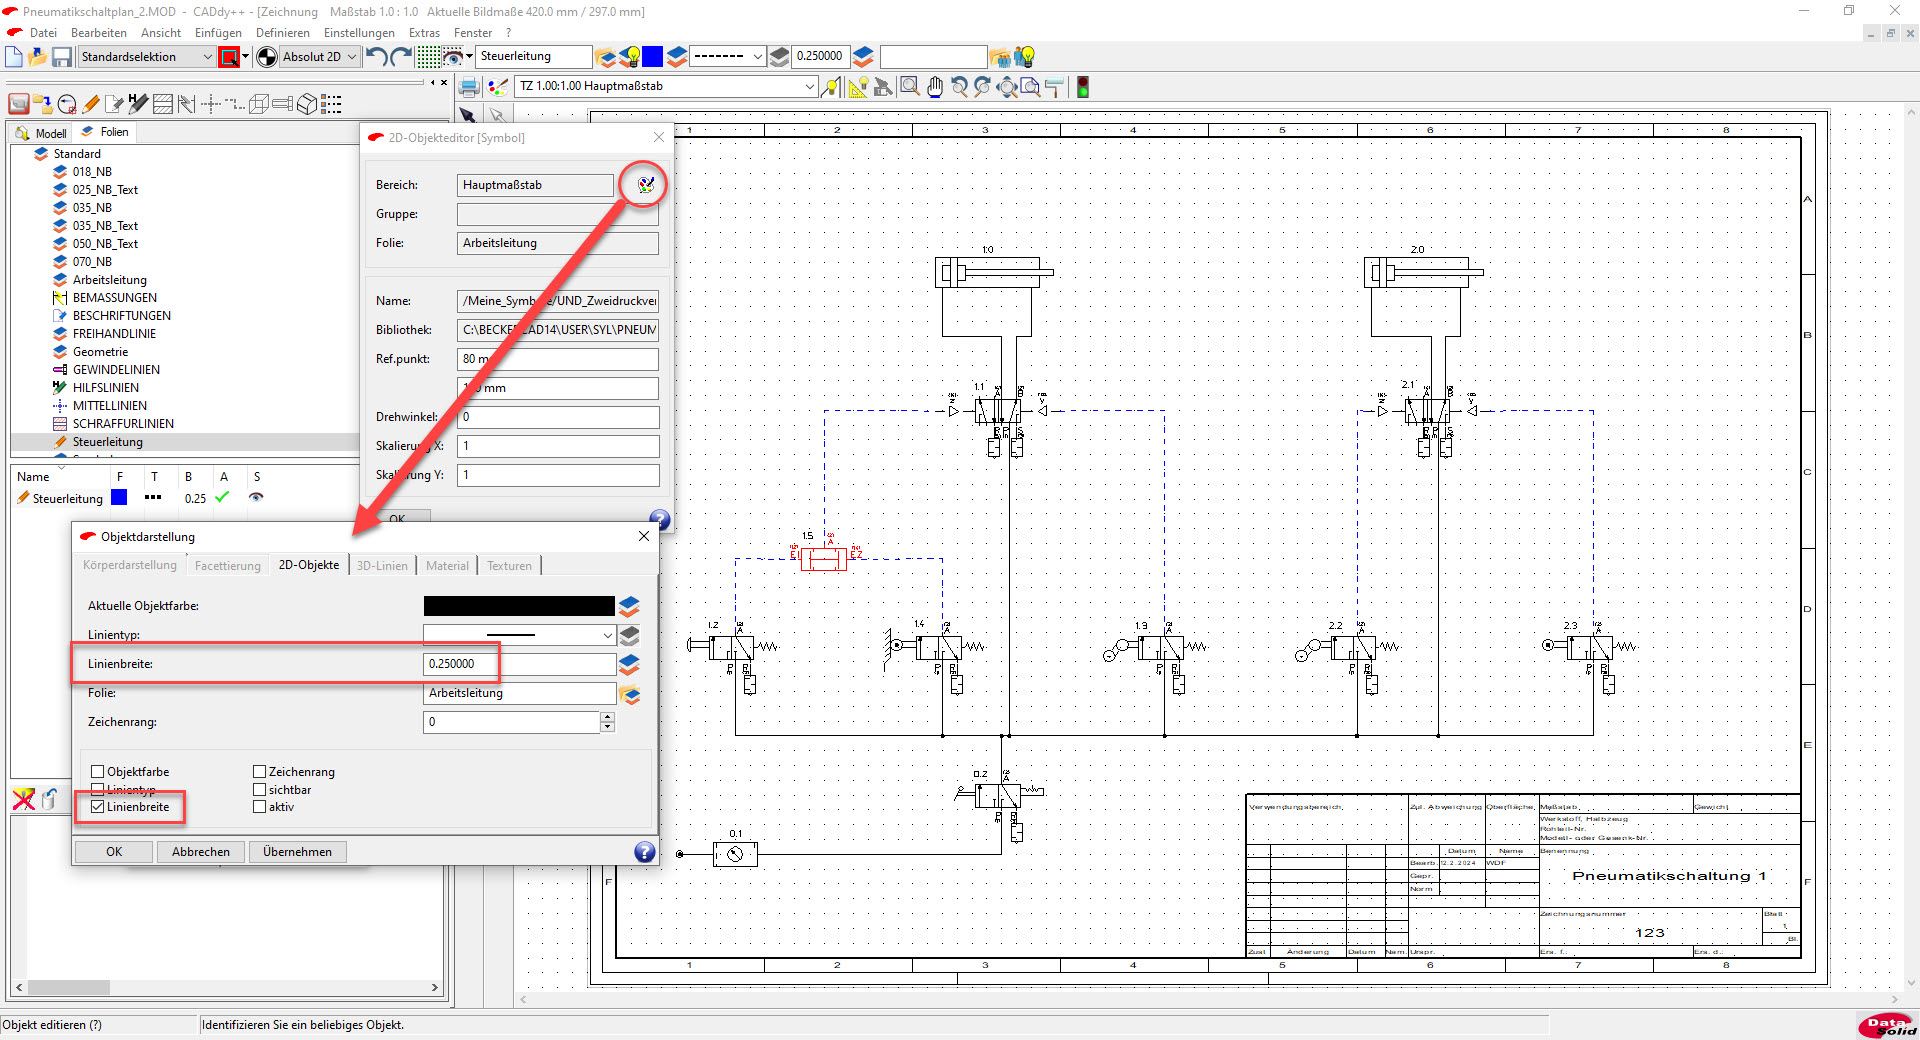This screenshot has width=1920, height=1040.
Task: Select the Arbeitsleitung layer in the tree
Action: 109,280
